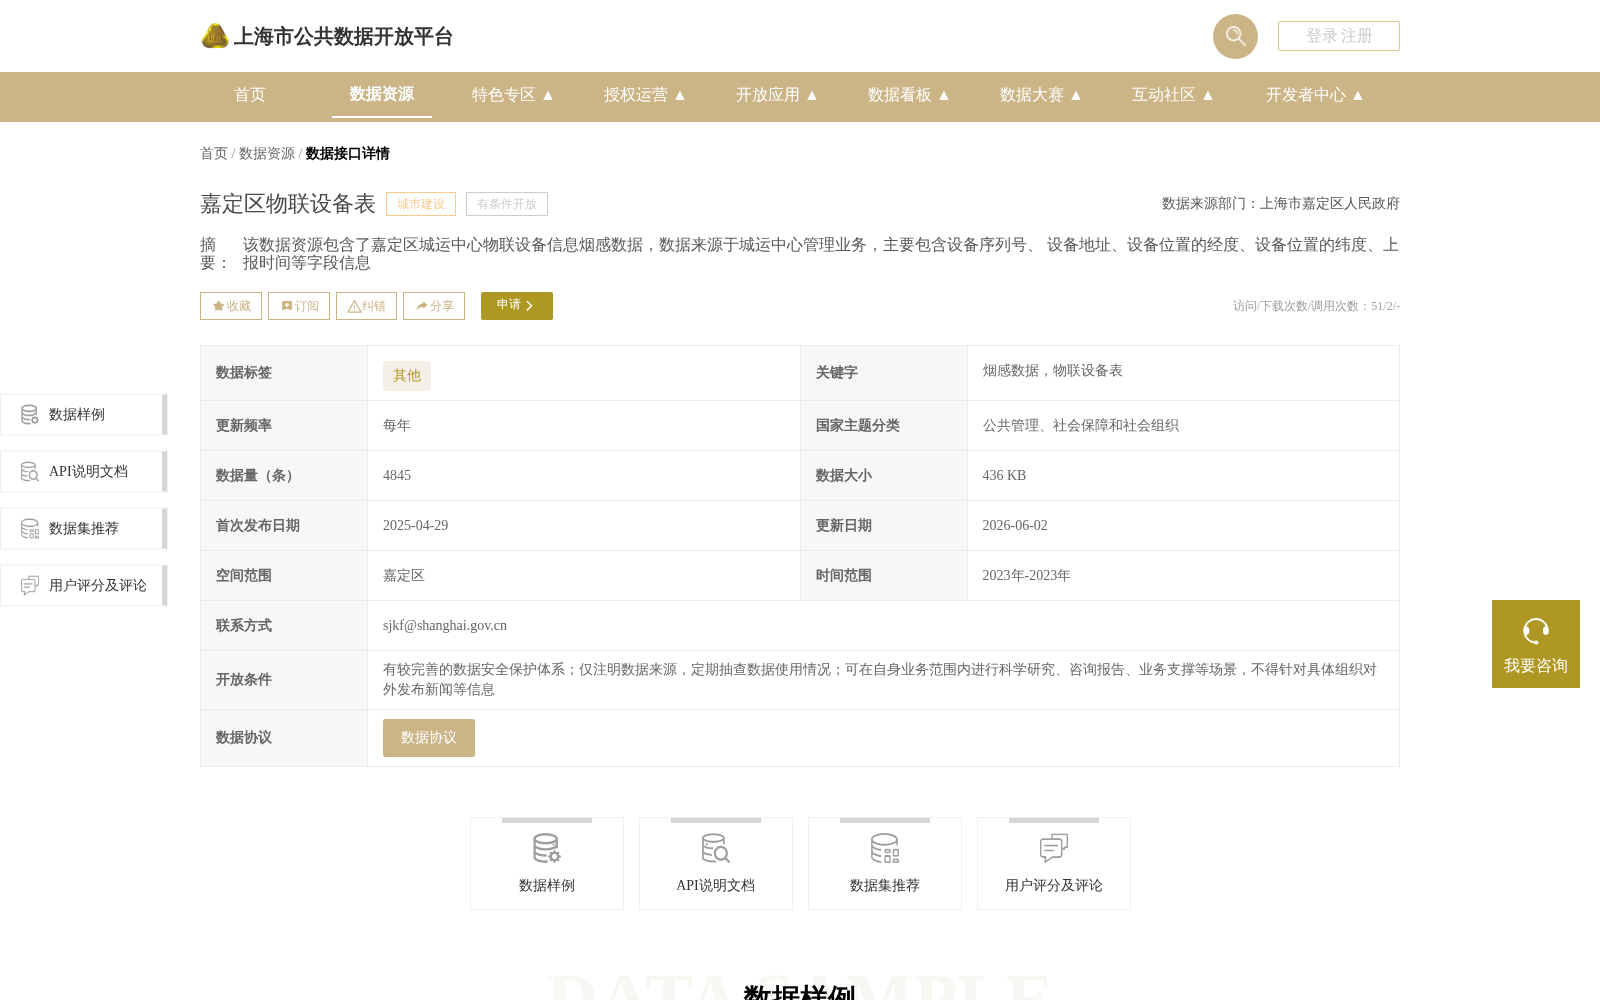Screen dimensions: 1600x1000
Task: Click the sidebar 用户评分及评论 comment icon
Action: [x=30, y=585]
